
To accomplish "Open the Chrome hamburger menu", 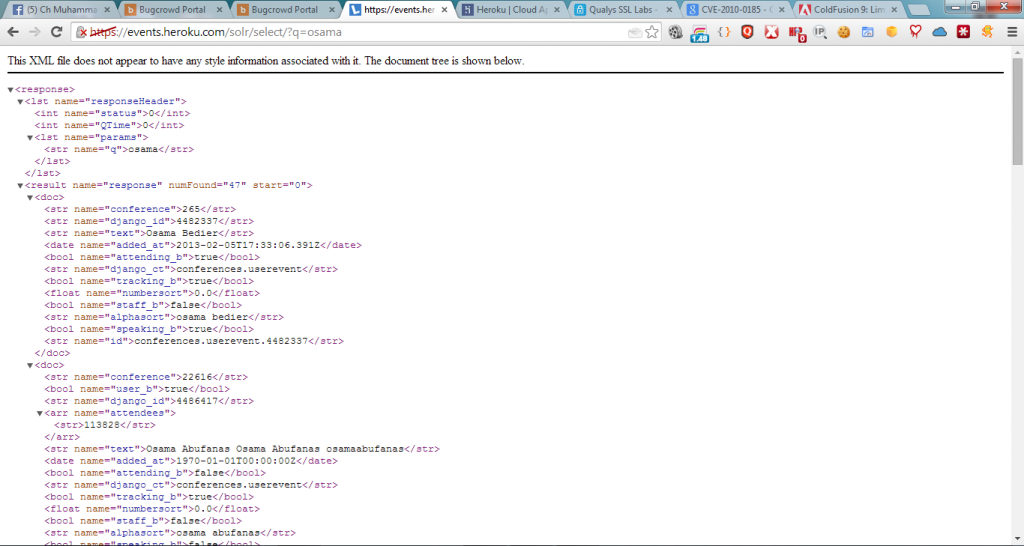I will [x=1012, y=32].
